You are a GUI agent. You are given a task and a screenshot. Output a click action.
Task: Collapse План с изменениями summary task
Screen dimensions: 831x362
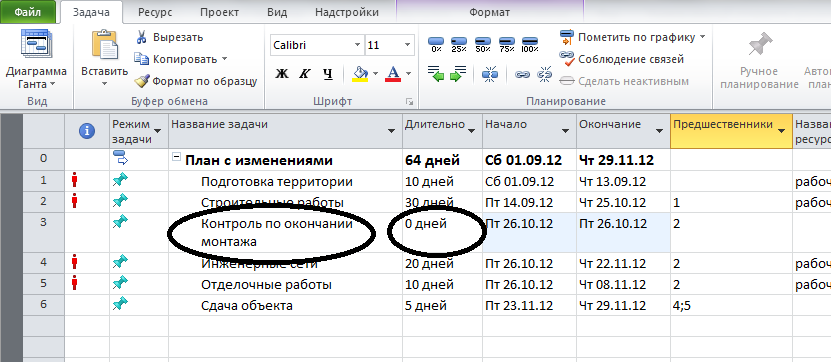tap(176, 157)
